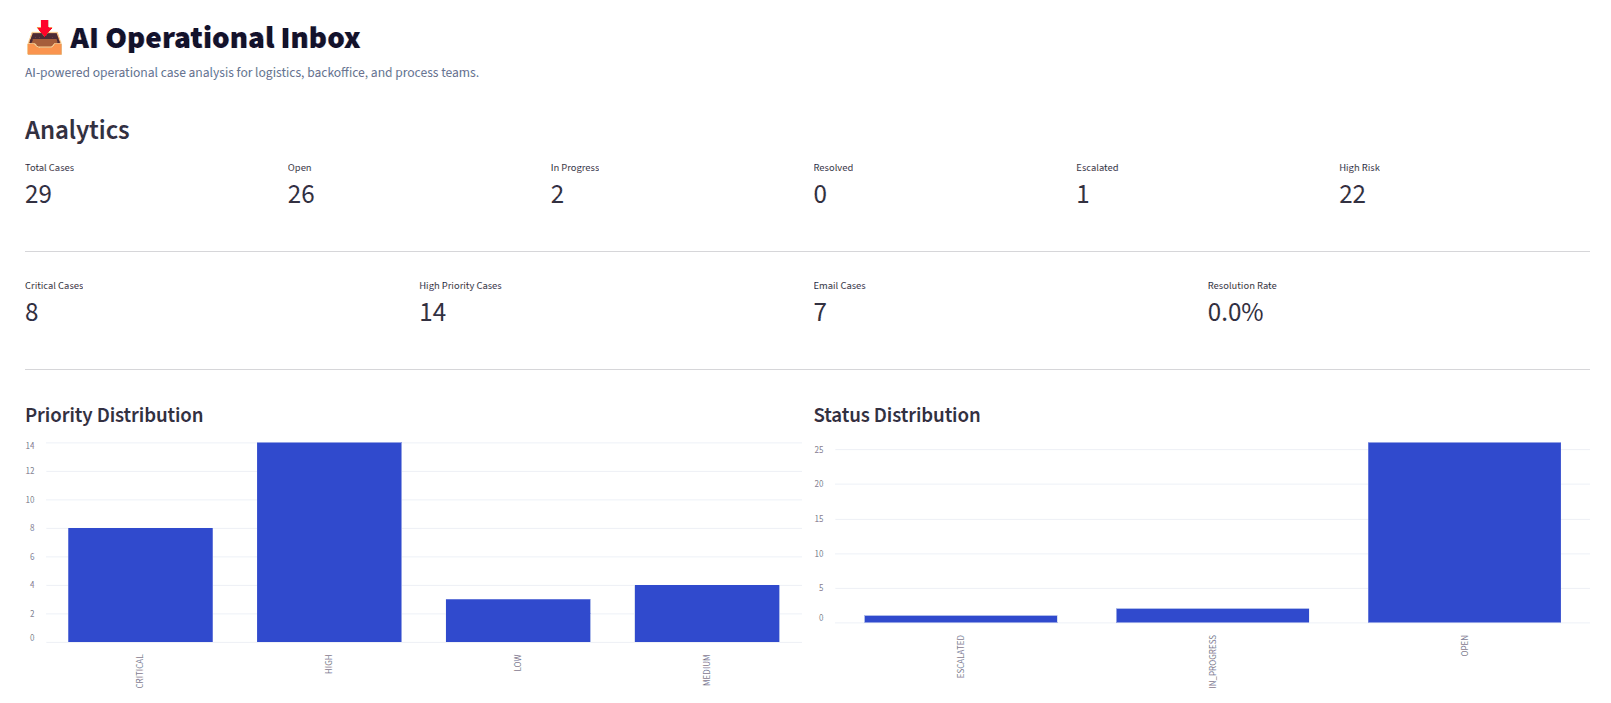Click the LOW bar in Priority Distribution
1611x703 pixels.
518,620
